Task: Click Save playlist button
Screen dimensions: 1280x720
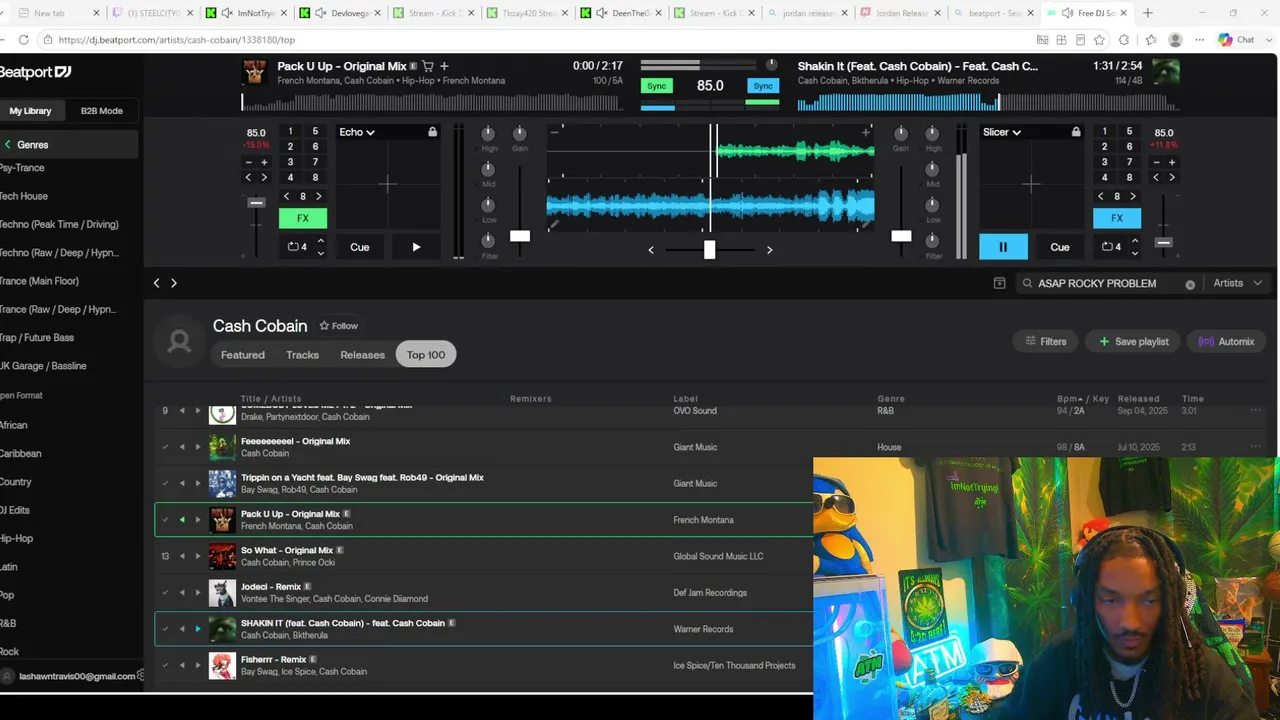Action: pos(1133,341)
